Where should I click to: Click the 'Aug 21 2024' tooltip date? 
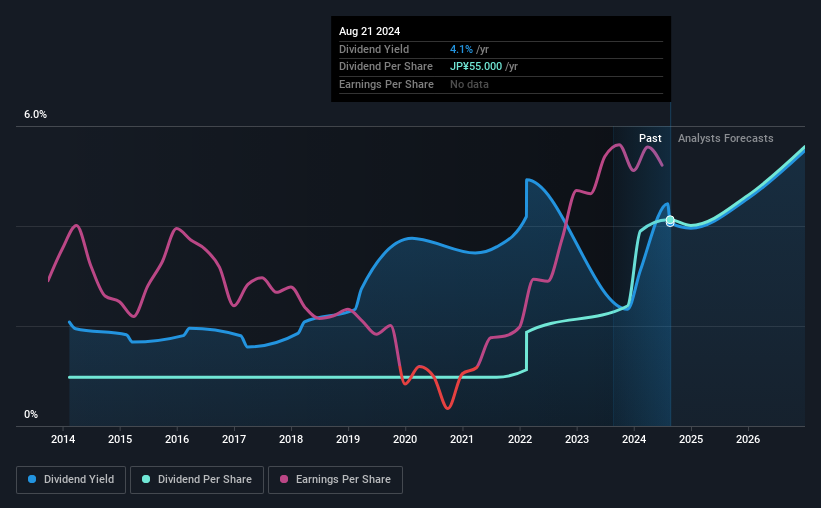pos(369,31)
